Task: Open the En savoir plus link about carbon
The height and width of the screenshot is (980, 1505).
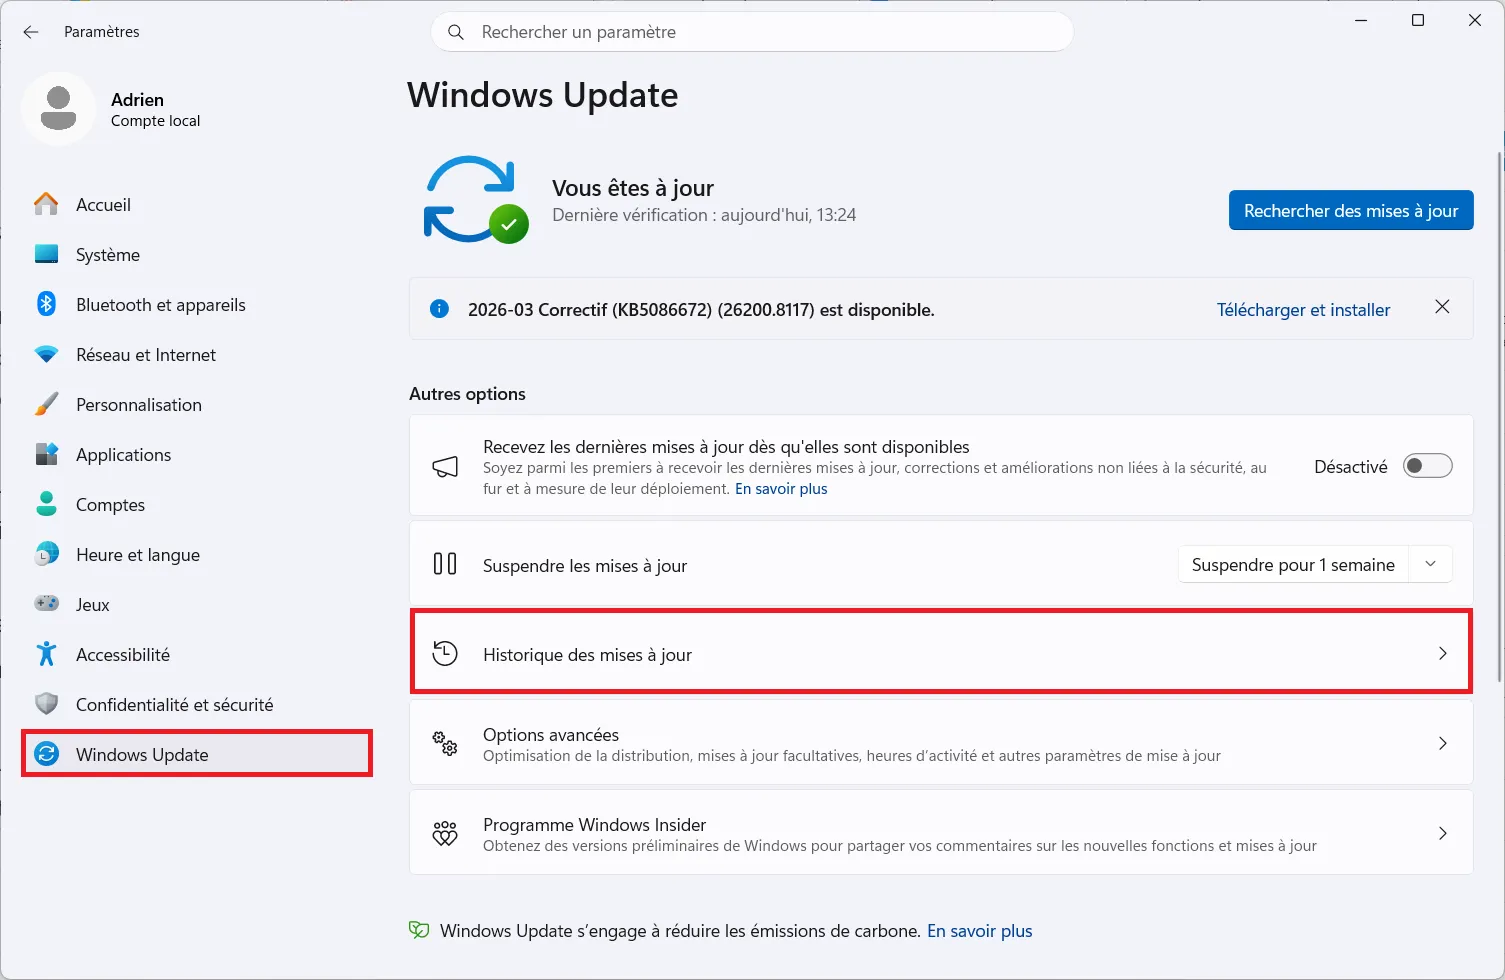Action: pos(979,930)
